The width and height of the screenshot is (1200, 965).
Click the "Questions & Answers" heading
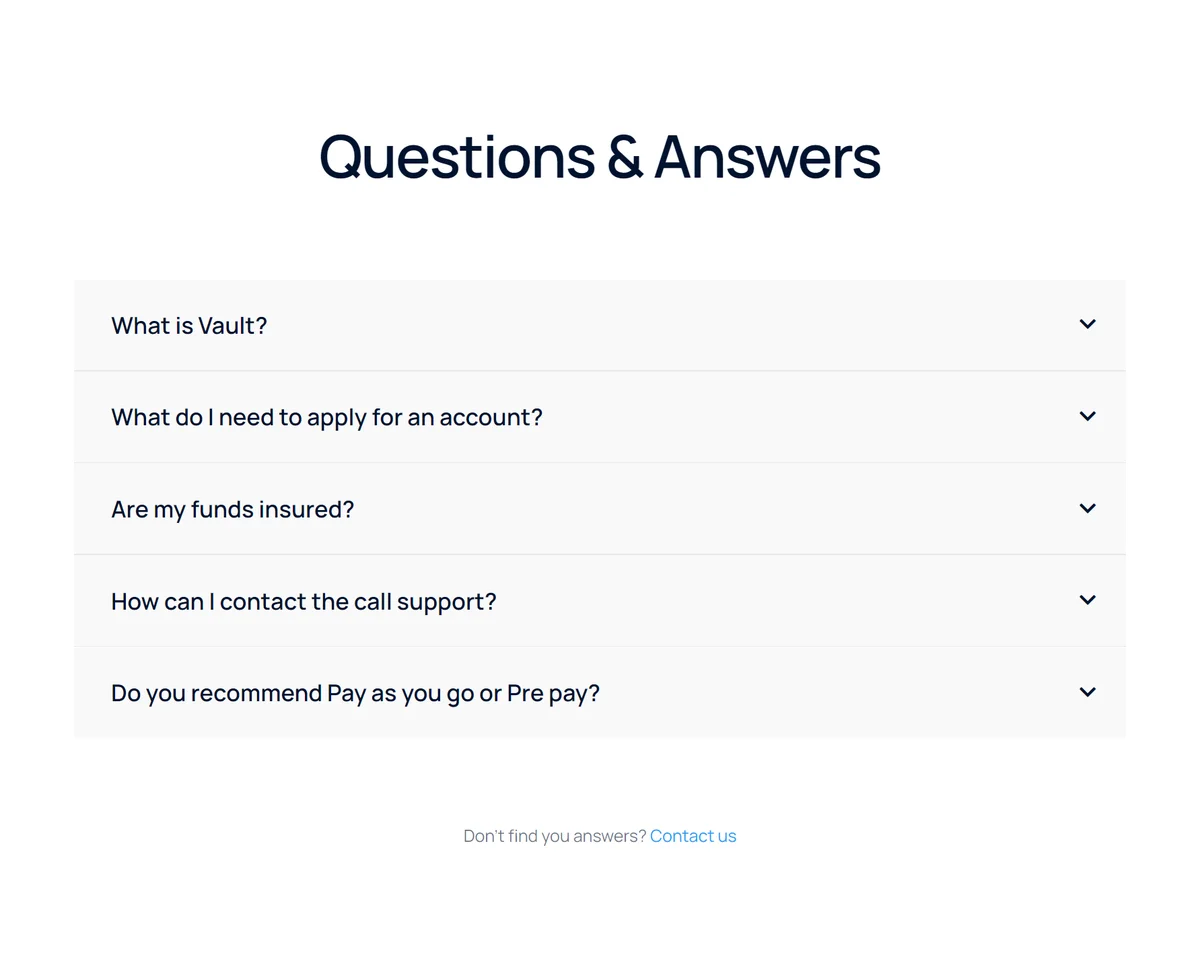(600, 157)
